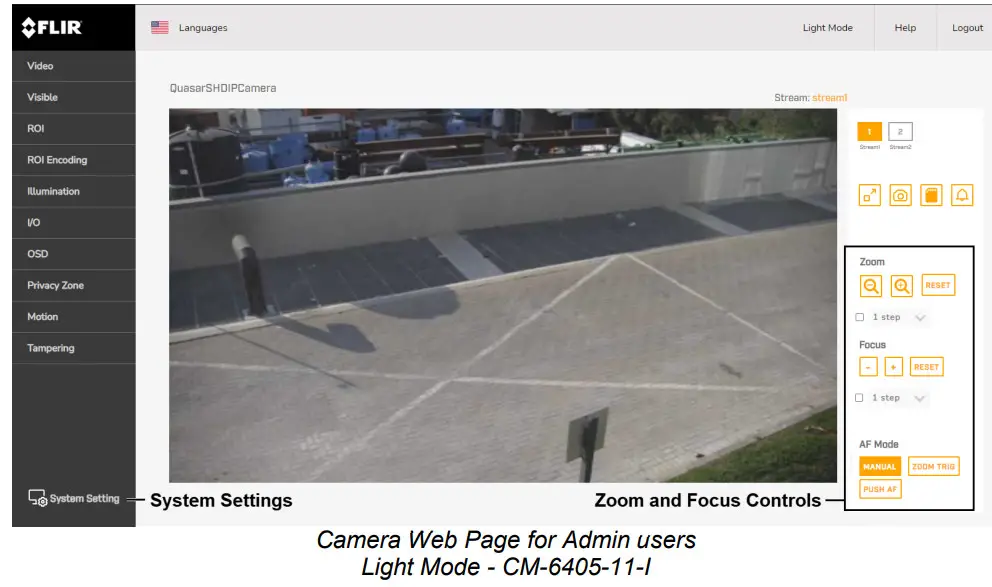
Task: Select stream 2 button
Action: tap(900, 132)
